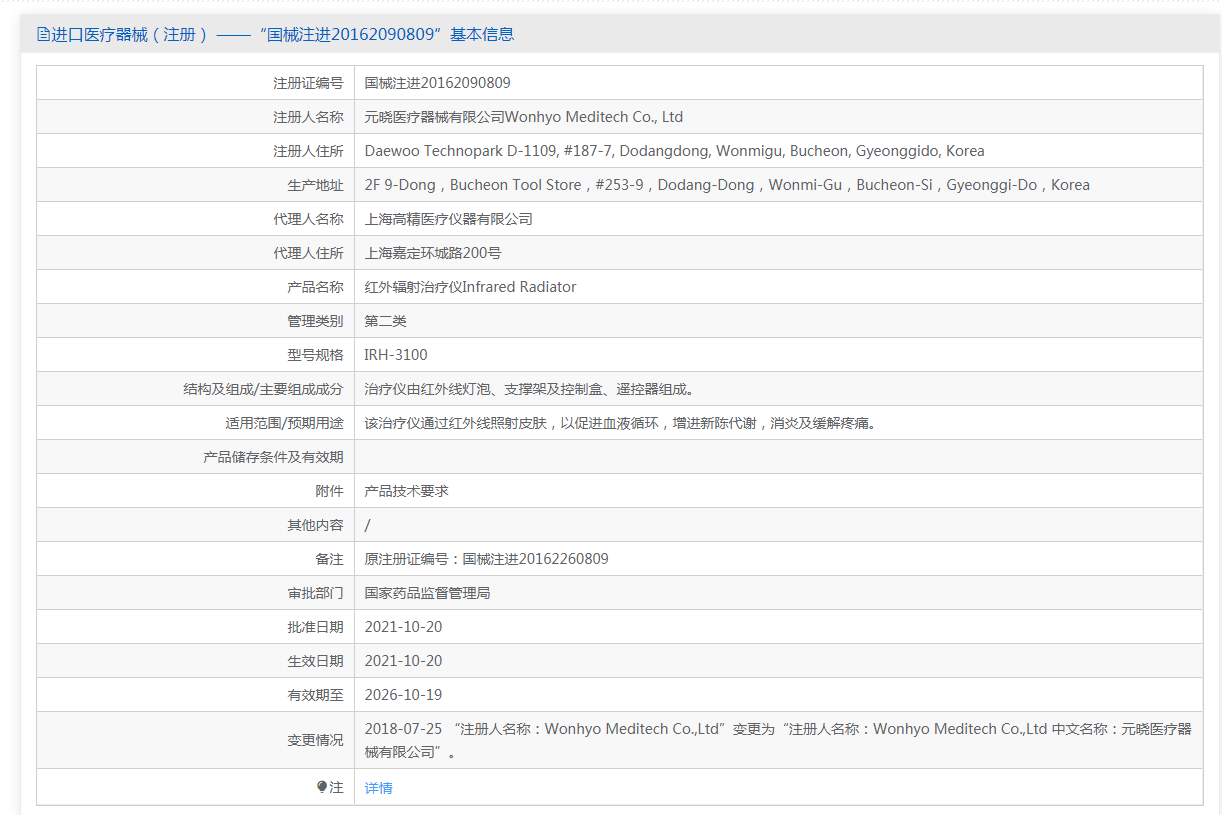Click the expiry date 2026-10-19

point(403,695)
